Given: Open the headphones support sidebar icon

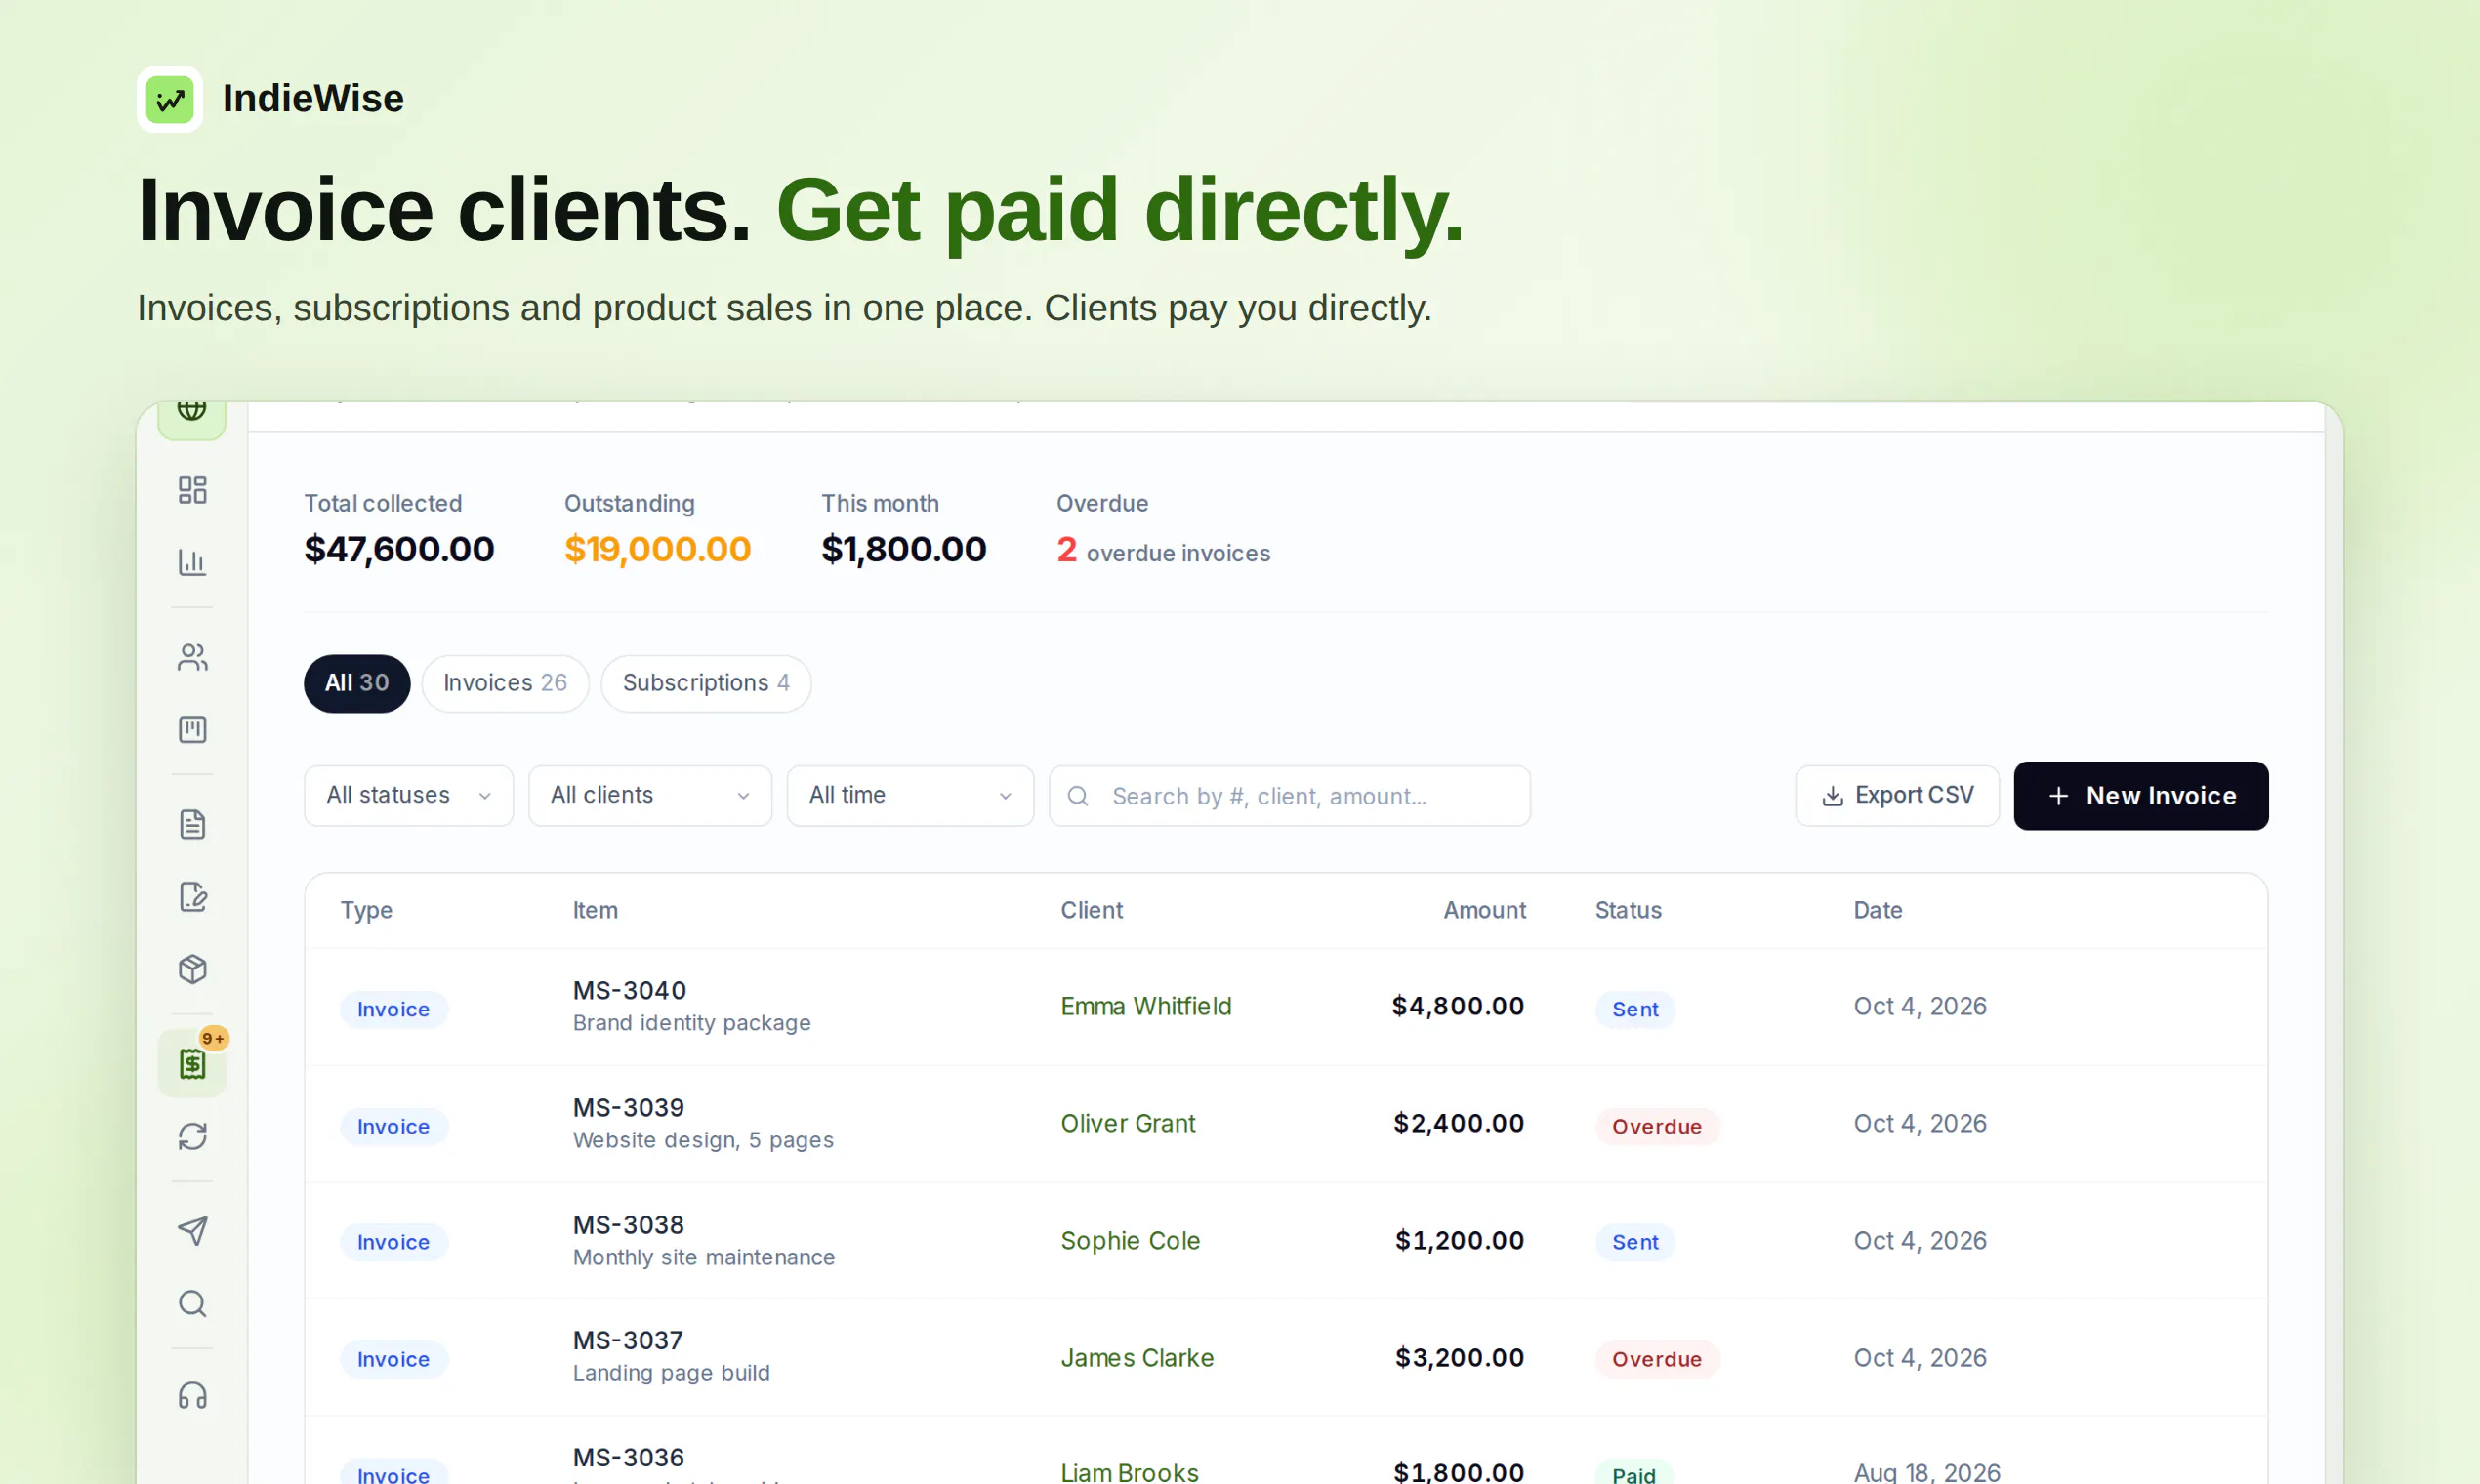Looking at the screenshot, I should coord(192,1396).
